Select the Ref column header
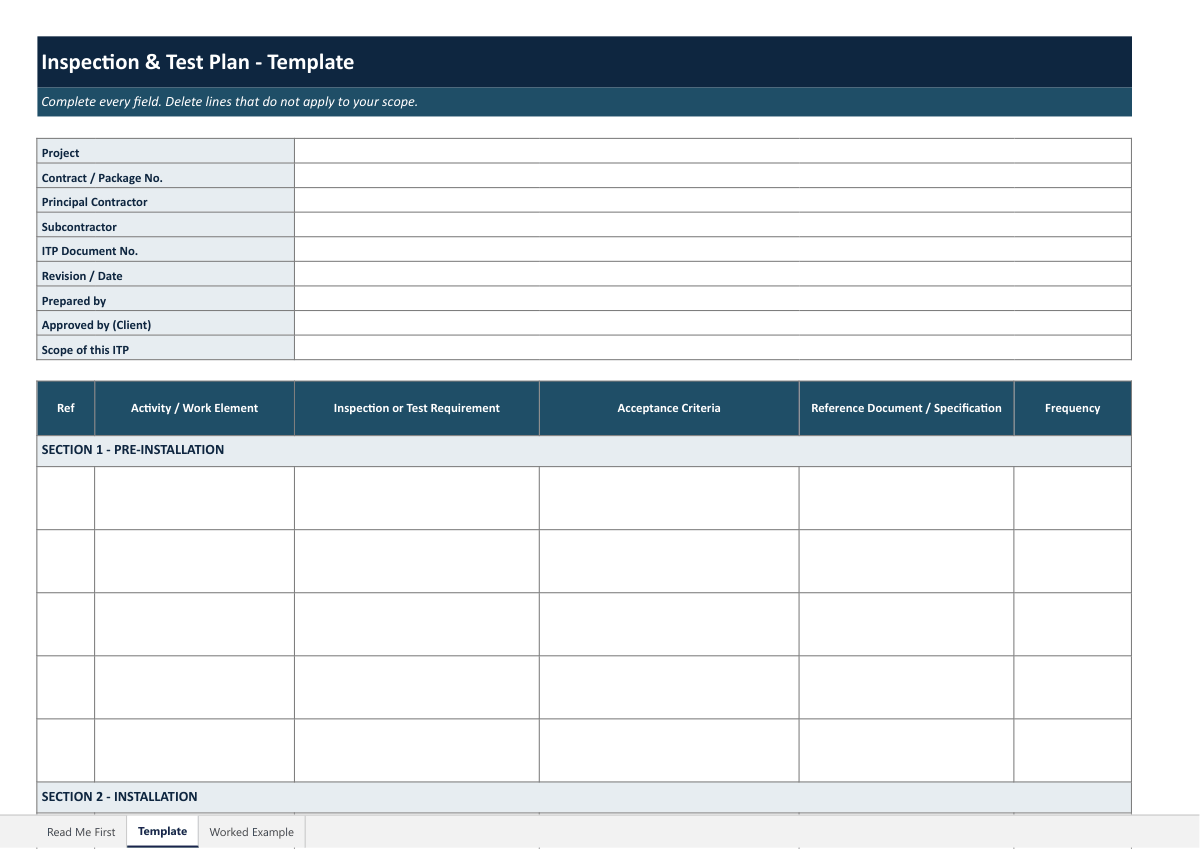 66,408
